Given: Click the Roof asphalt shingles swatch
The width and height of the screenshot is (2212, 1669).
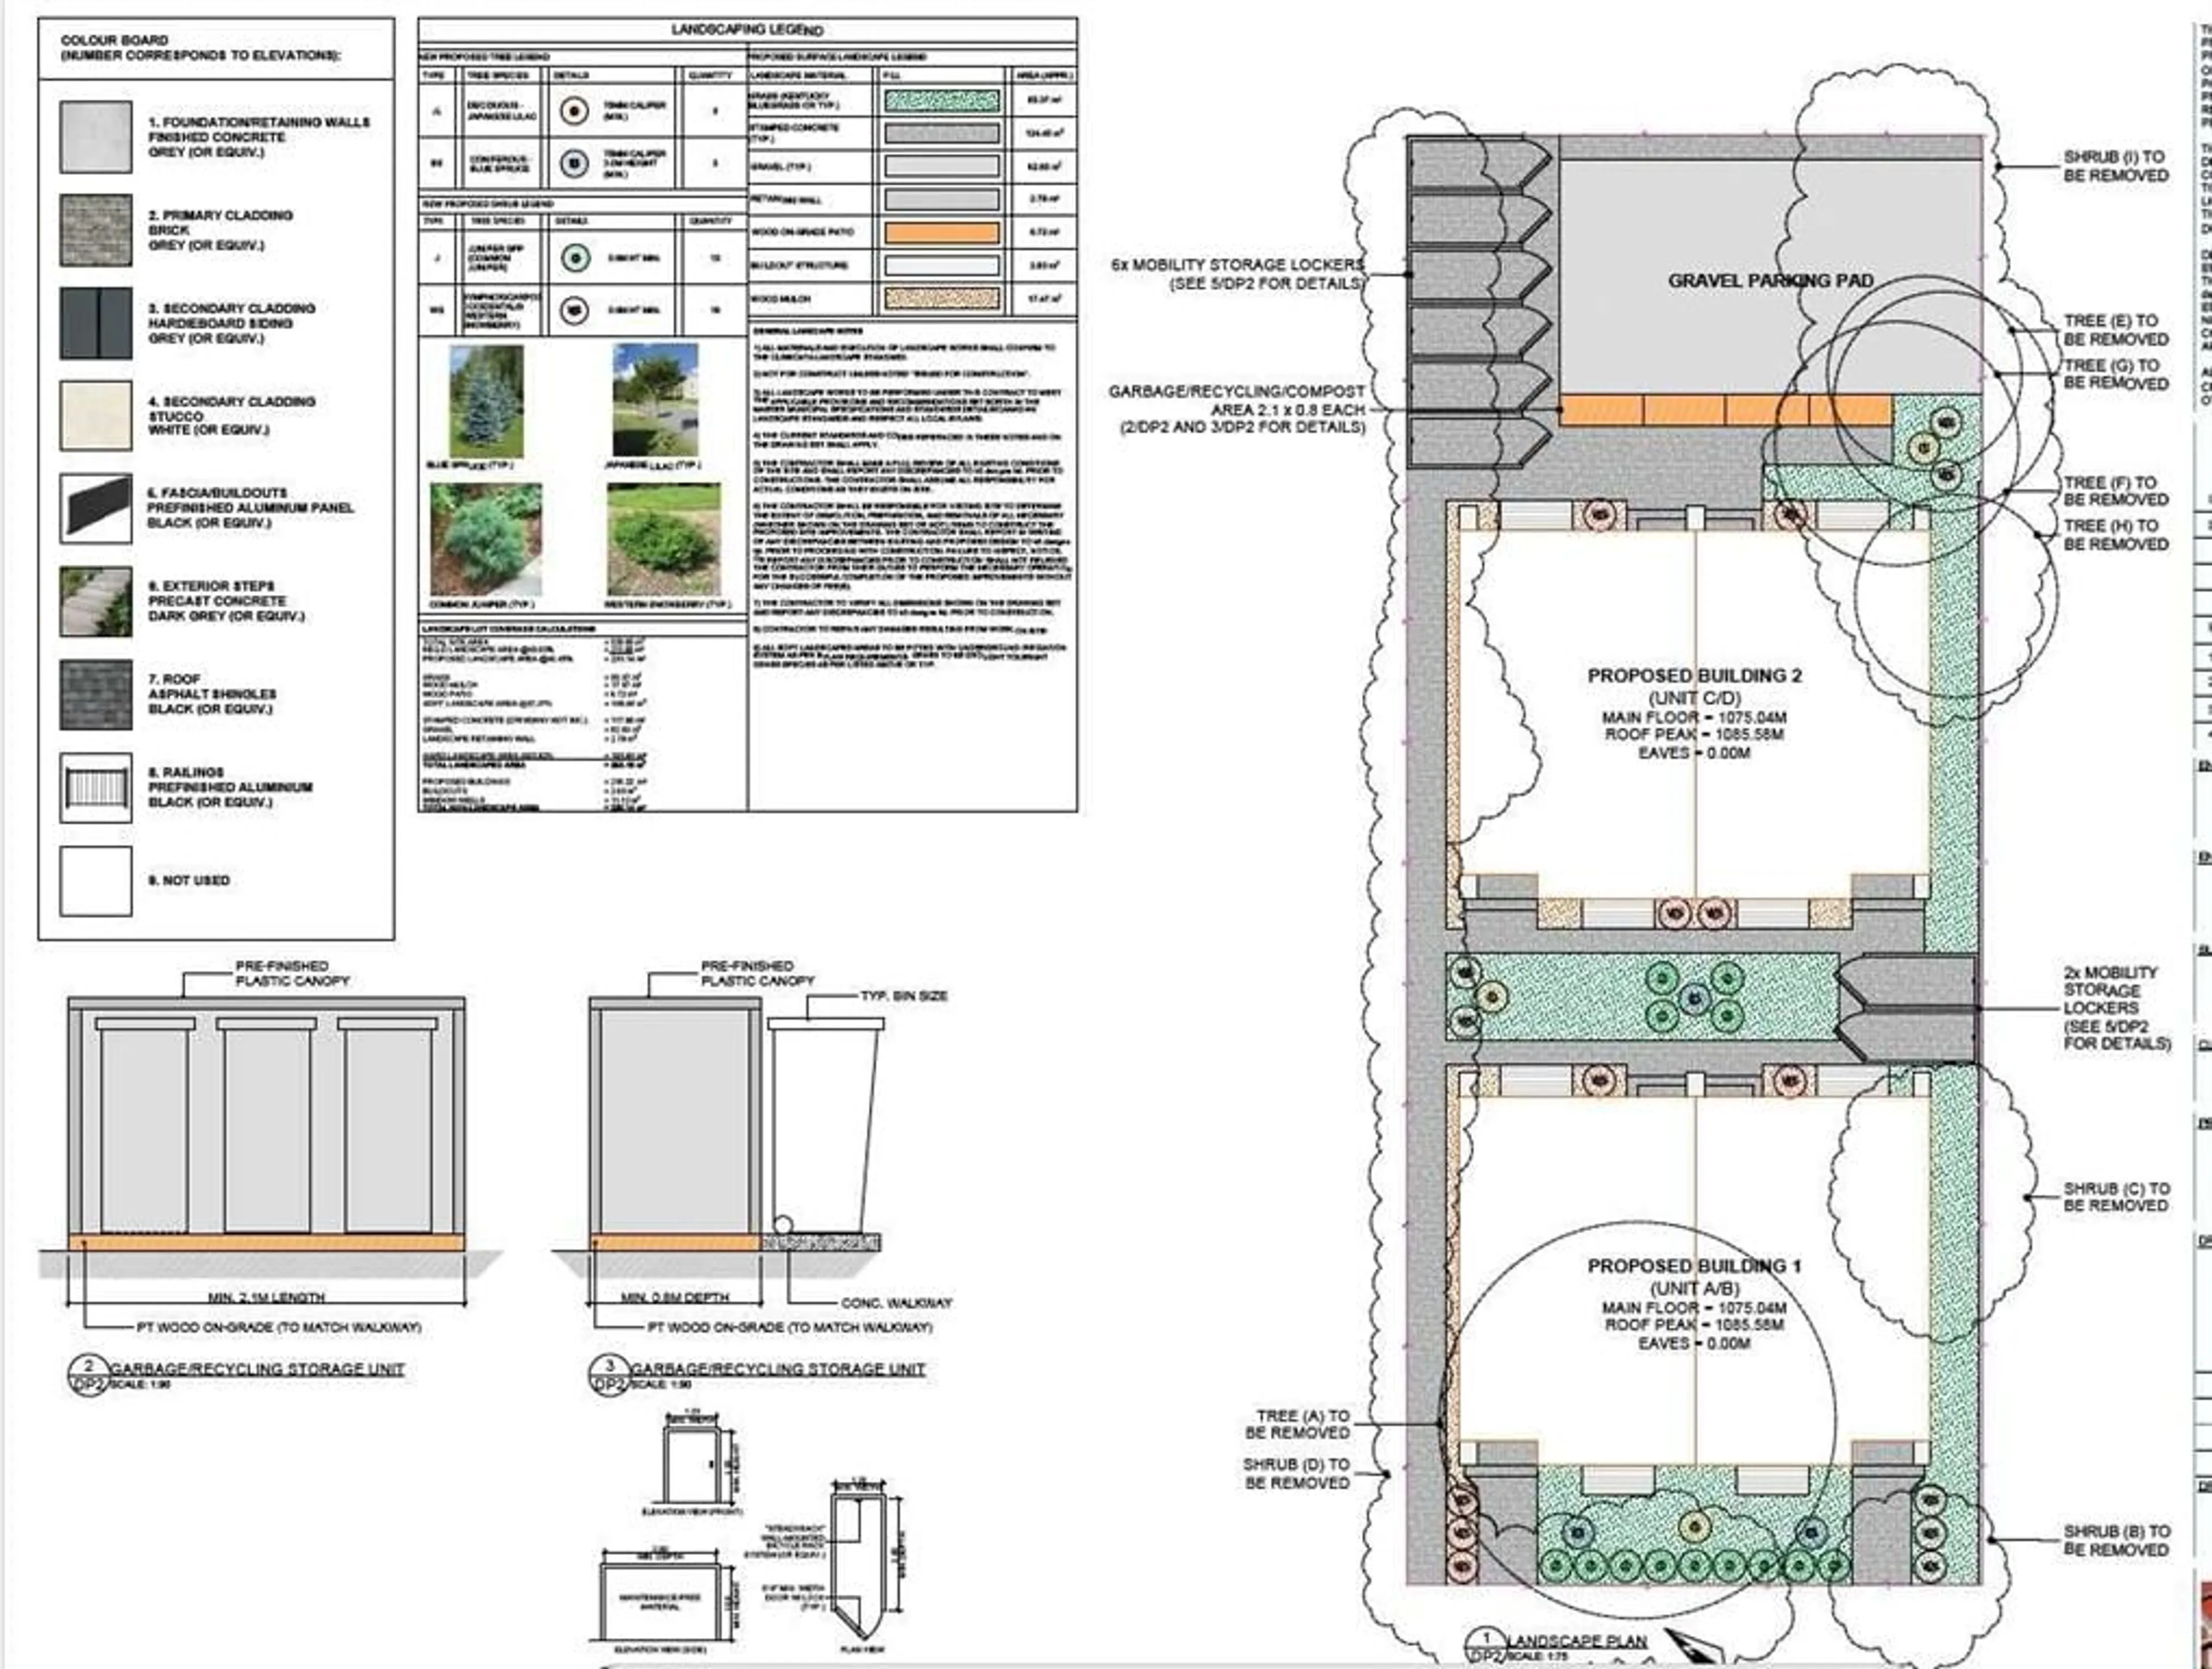Looking at the screenshot, I should pyautogui.click(x=95, y=694).
